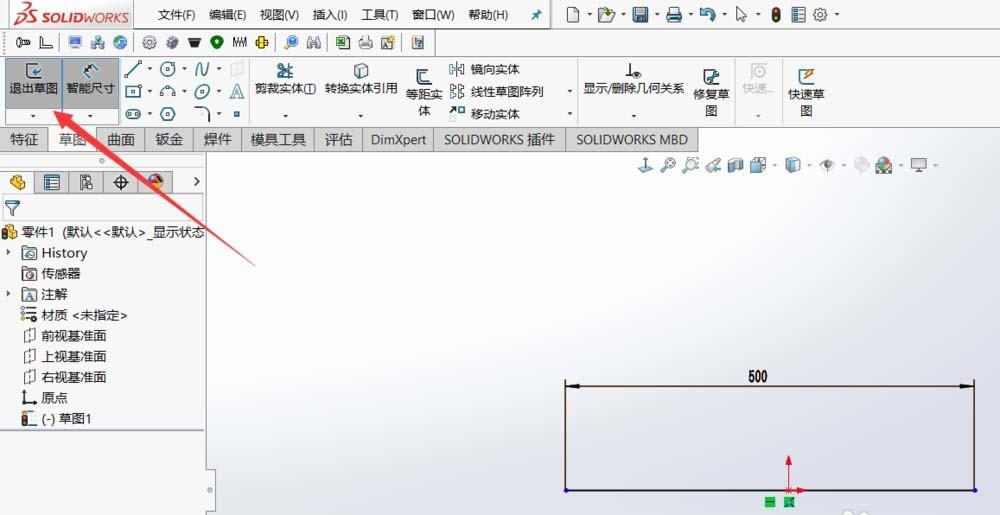1000x515 pixels.
Task: Switch to the 评估 Evaluate tab
Action: click(x=338, y=140)
